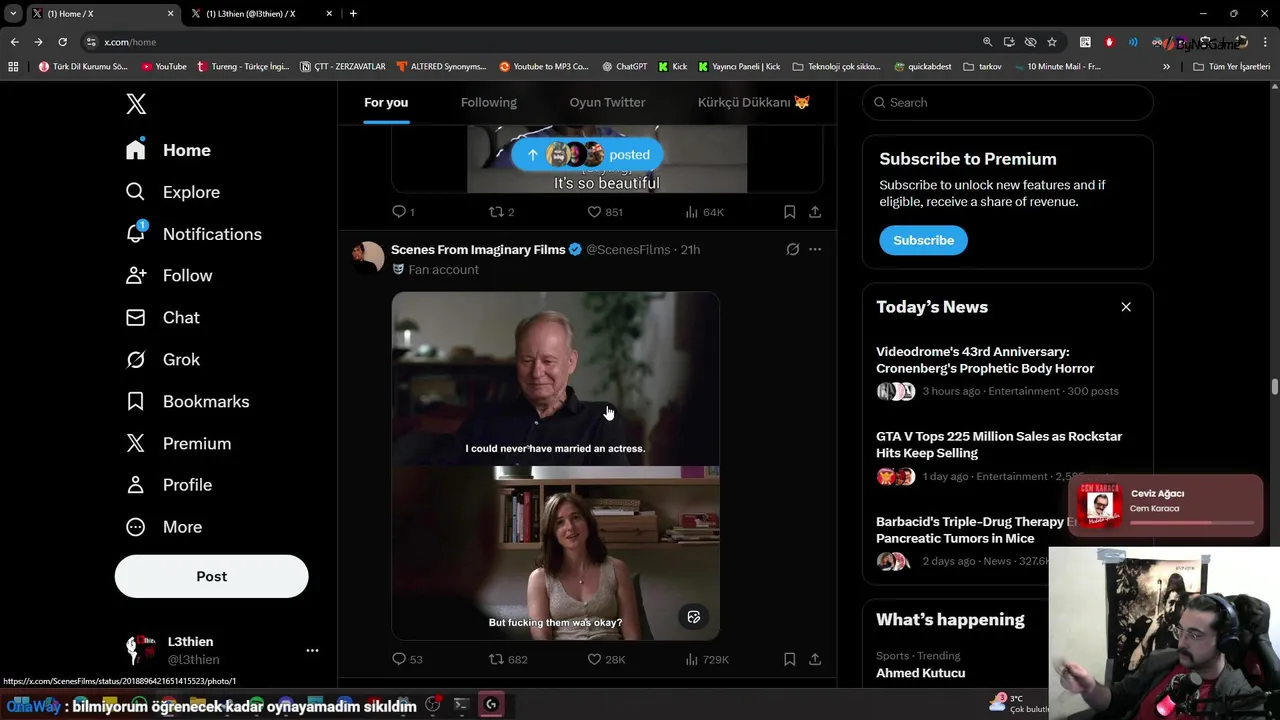Repost the post with 682 reposts
The image size is (1280, 720).
(507, 659)
